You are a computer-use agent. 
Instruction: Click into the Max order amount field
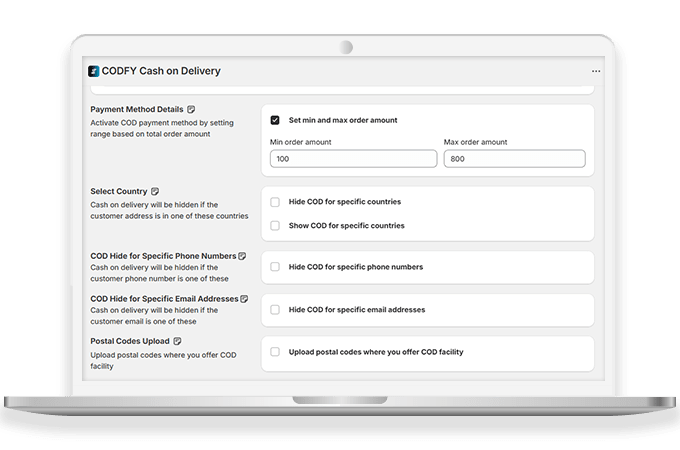coord(514,159)
